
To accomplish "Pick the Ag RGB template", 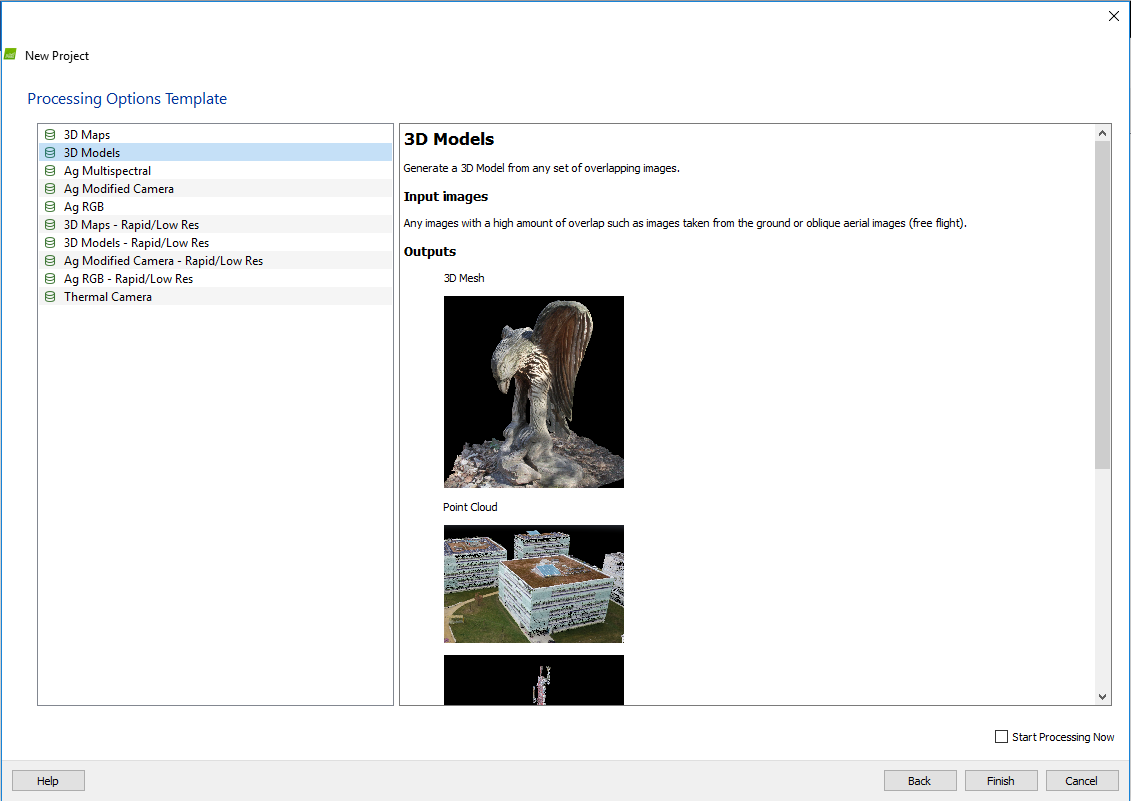I will coord(215,206).
